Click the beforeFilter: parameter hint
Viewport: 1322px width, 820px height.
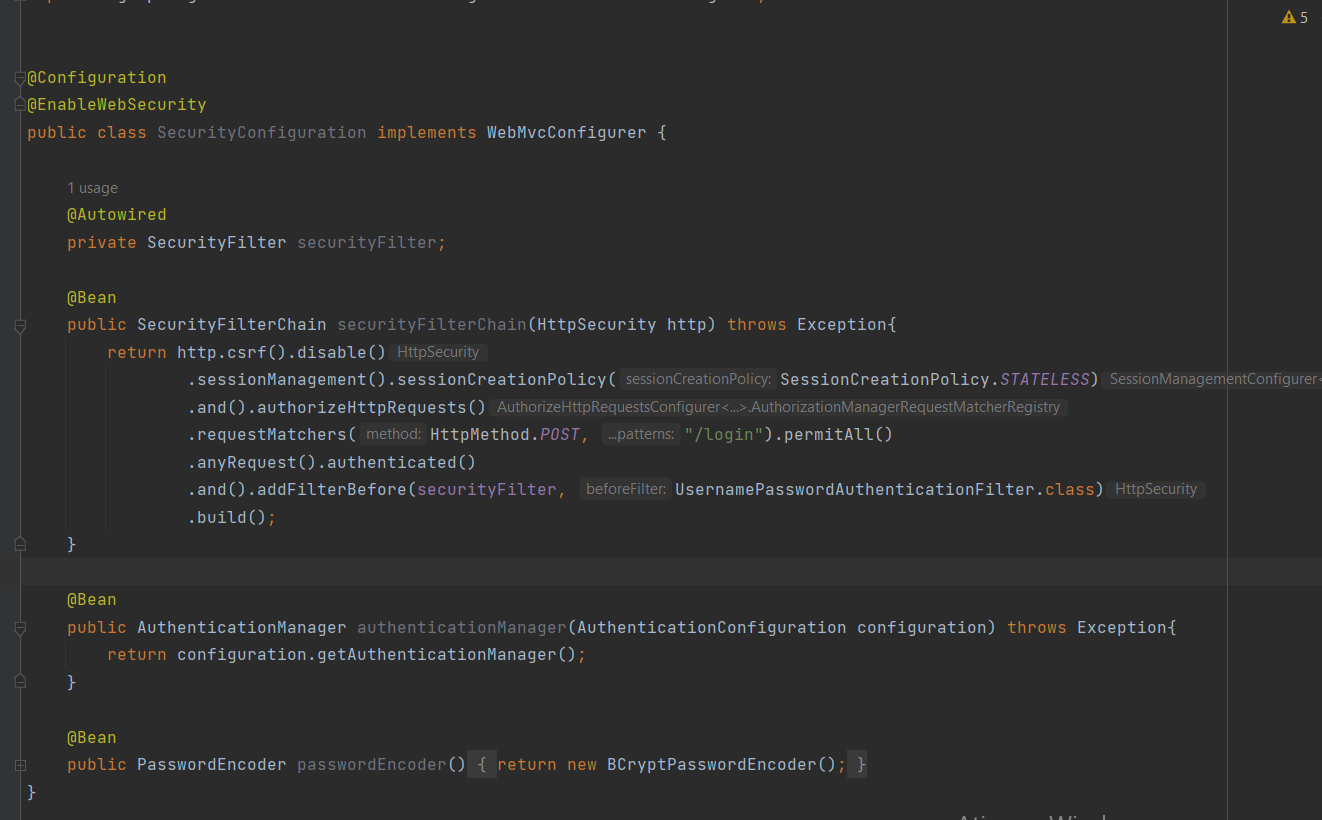(625, 490)
